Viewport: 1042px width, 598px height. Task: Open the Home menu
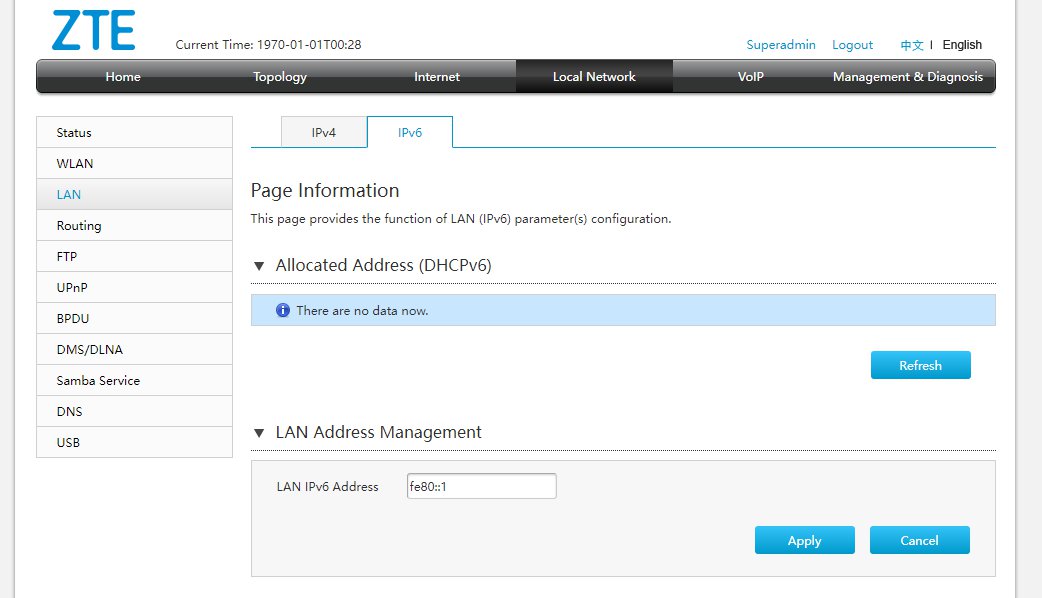[123, 77]
